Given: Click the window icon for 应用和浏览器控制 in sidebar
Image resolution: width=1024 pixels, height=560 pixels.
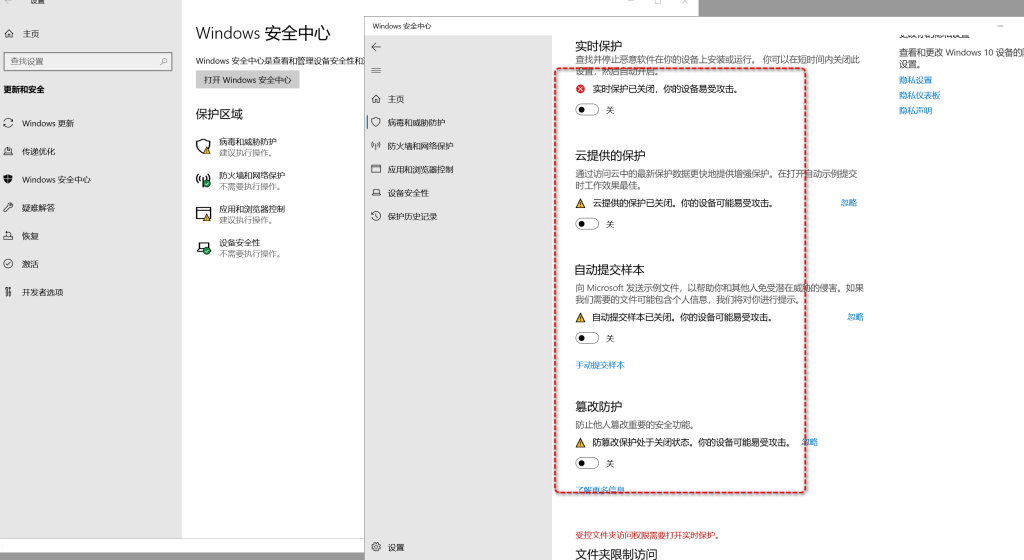Looking at the screenshot, I should pyautogui.click(x=376, y=169).
